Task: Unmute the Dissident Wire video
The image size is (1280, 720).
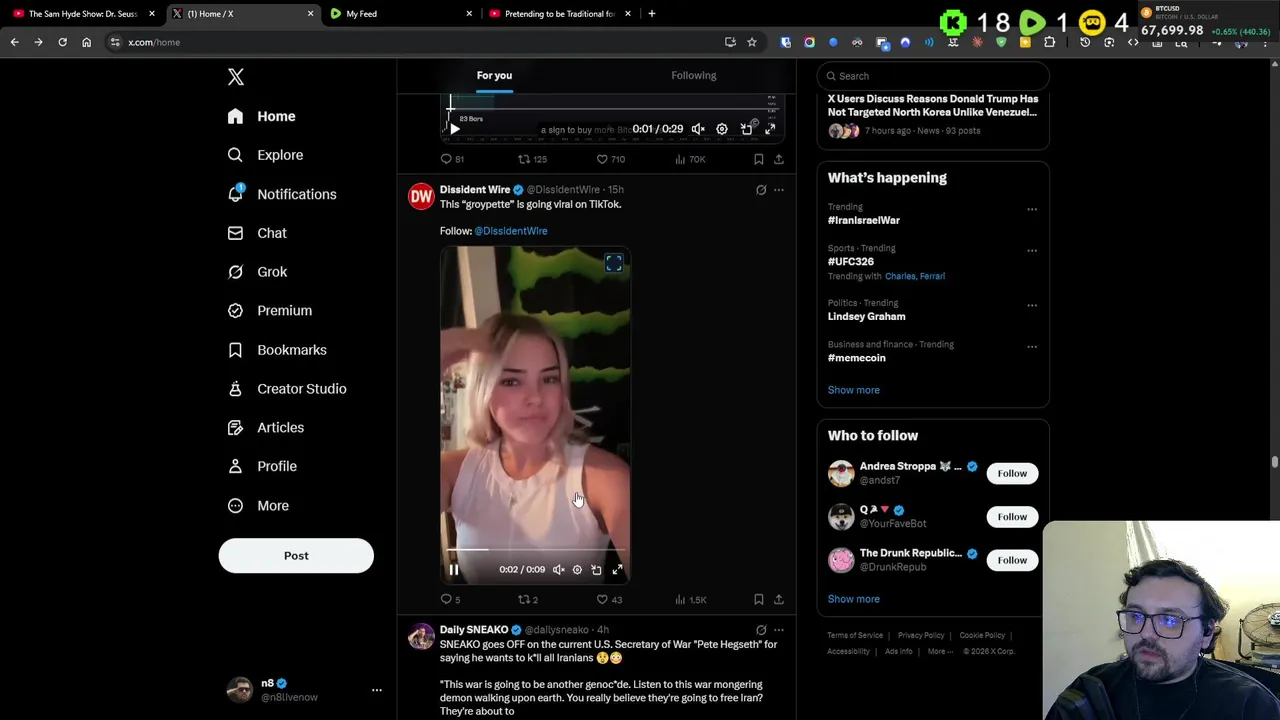Action: coord(559,570)
